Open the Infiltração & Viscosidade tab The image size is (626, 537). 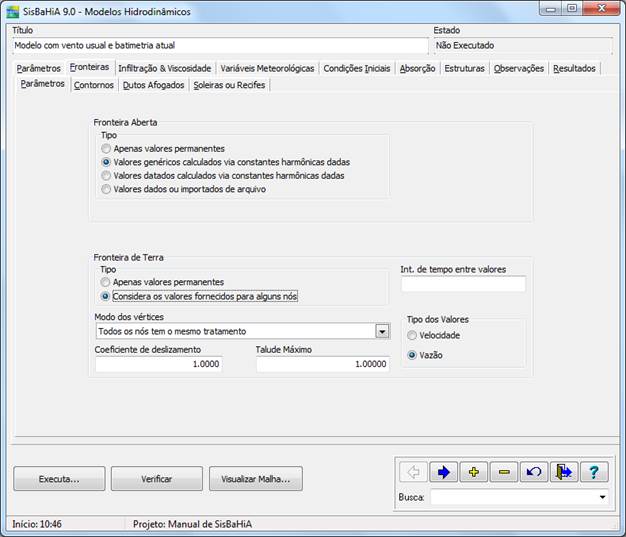click(164, 68)
